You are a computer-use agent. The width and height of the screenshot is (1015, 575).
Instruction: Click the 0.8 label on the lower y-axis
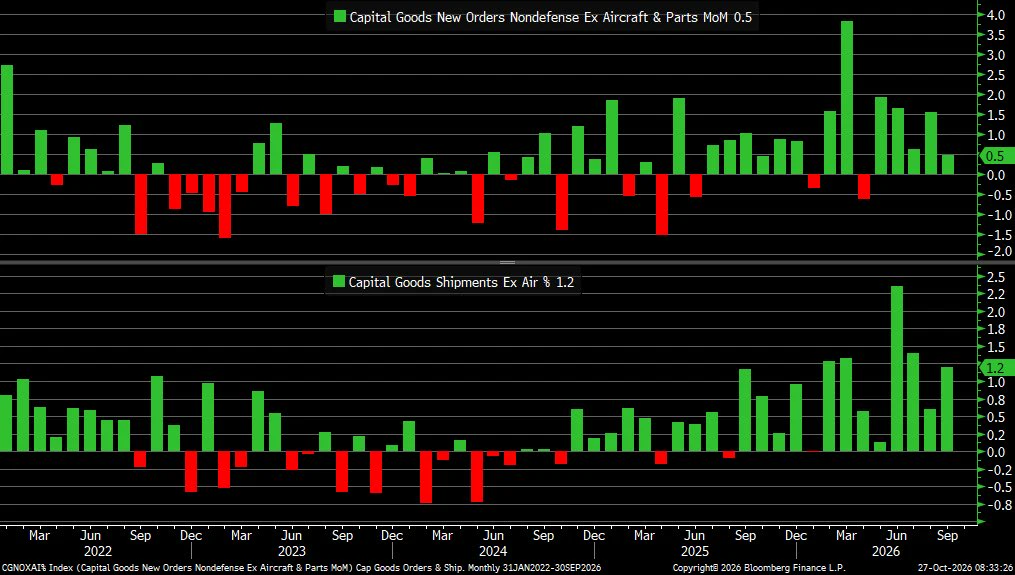996,400
